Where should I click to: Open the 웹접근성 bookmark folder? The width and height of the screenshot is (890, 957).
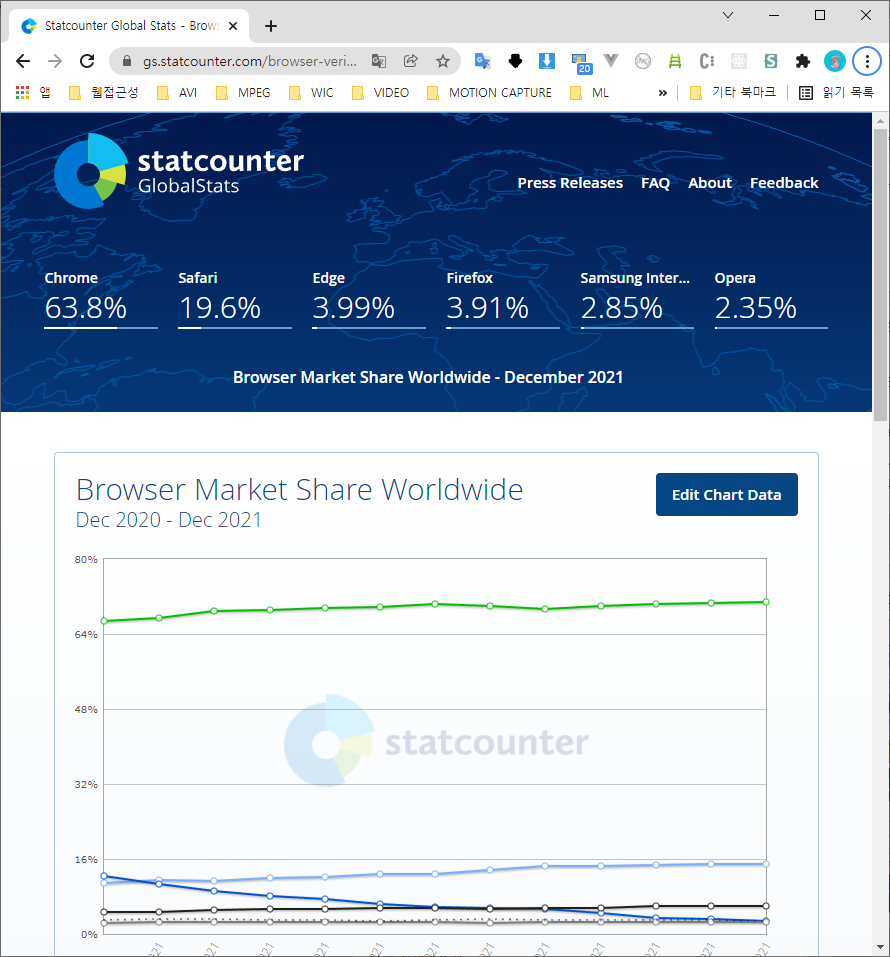coord(103,92)
